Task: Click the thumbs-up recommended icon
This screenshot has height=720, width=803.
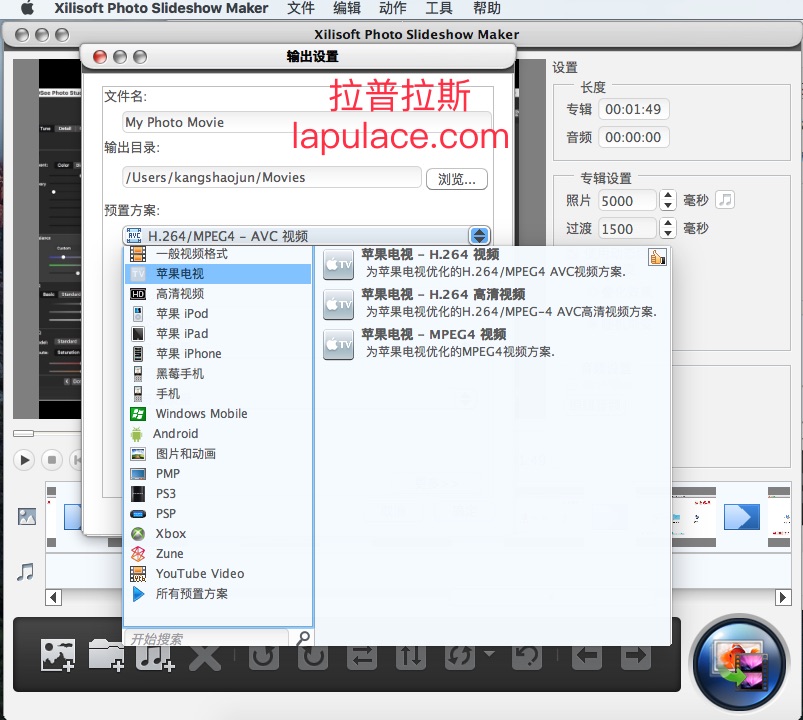Action: 657,257
